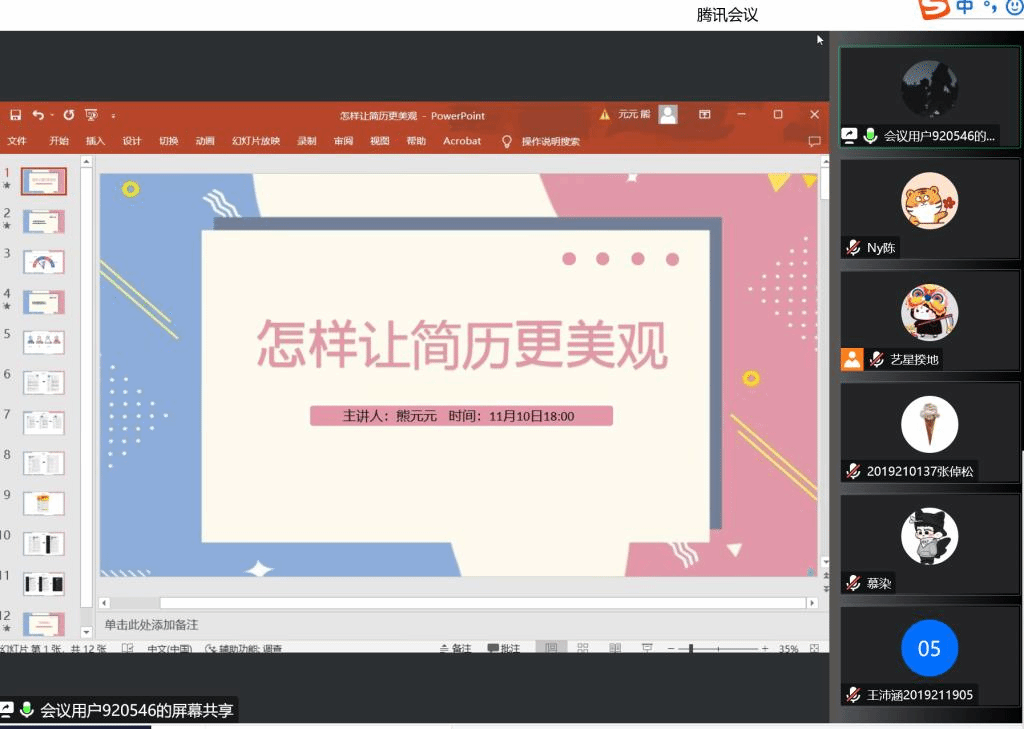Image resolution: width=1024 pixels, height=729 pixels.
Task: Start slideshow from beginning via toolbar icon
Action: 92,115
